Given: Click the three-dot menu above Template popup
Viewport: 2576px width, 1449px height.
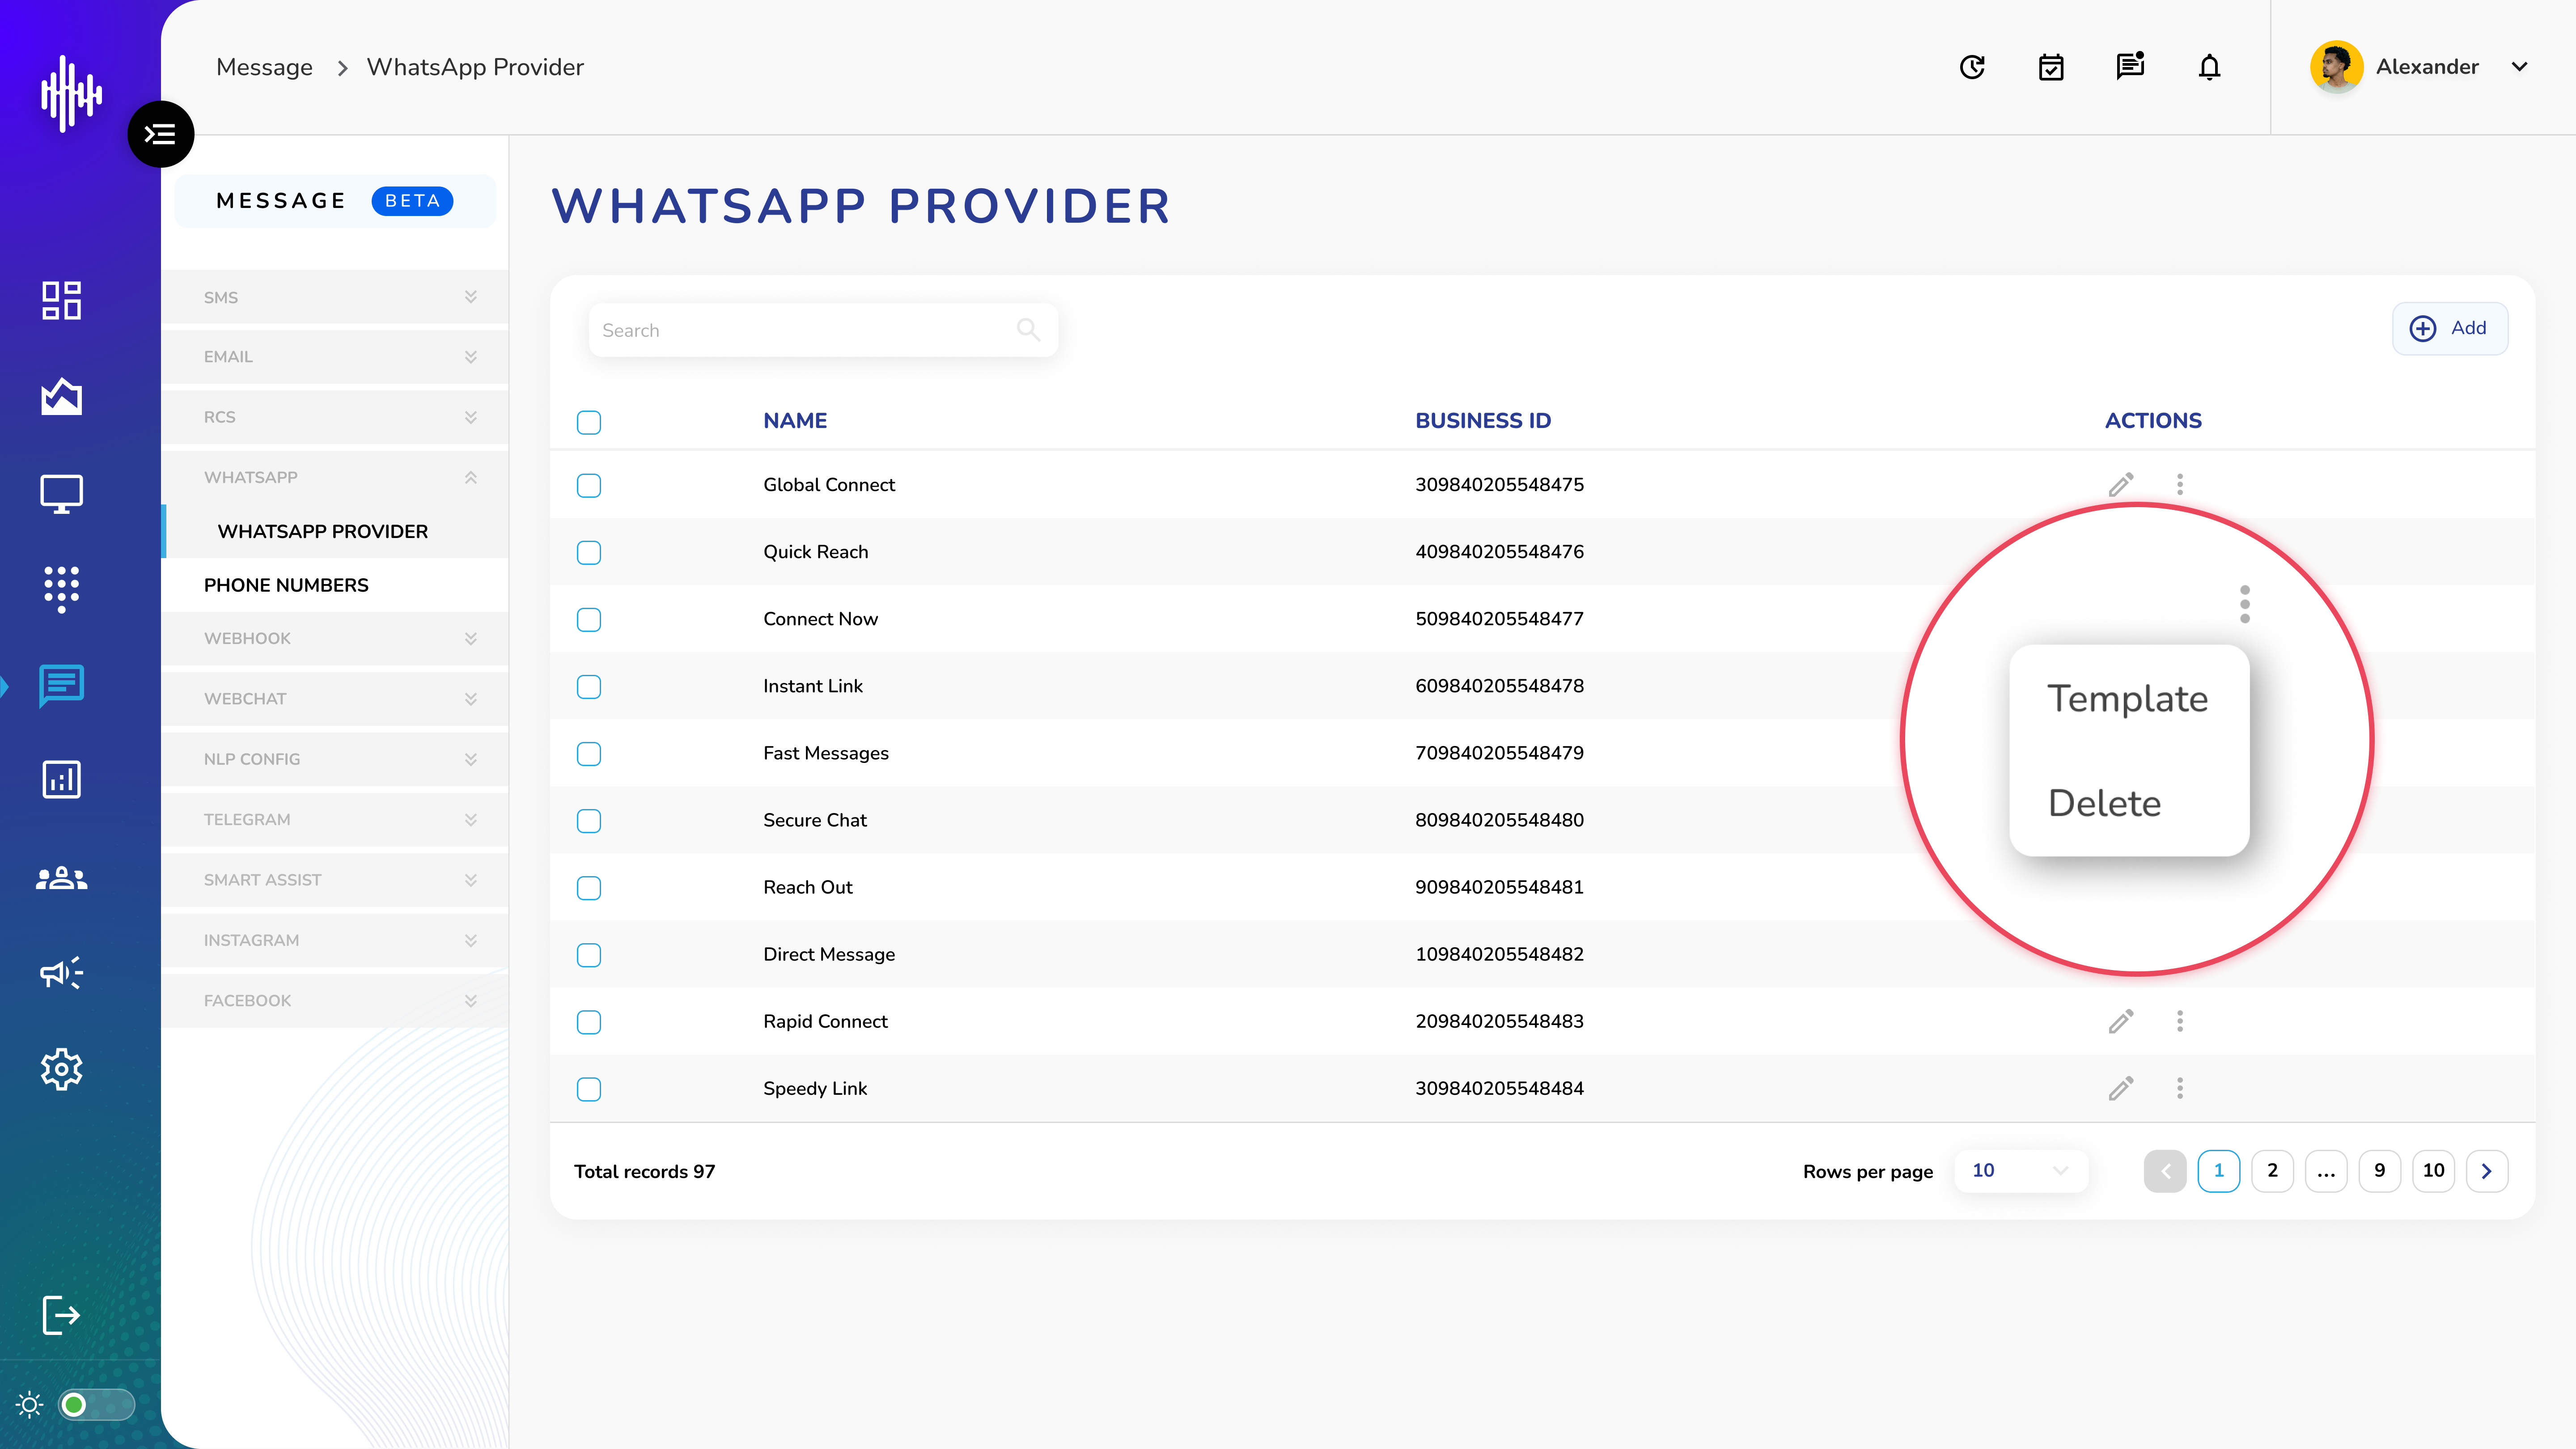Looking at the screenshot, I should click(x=2245, y=604).
